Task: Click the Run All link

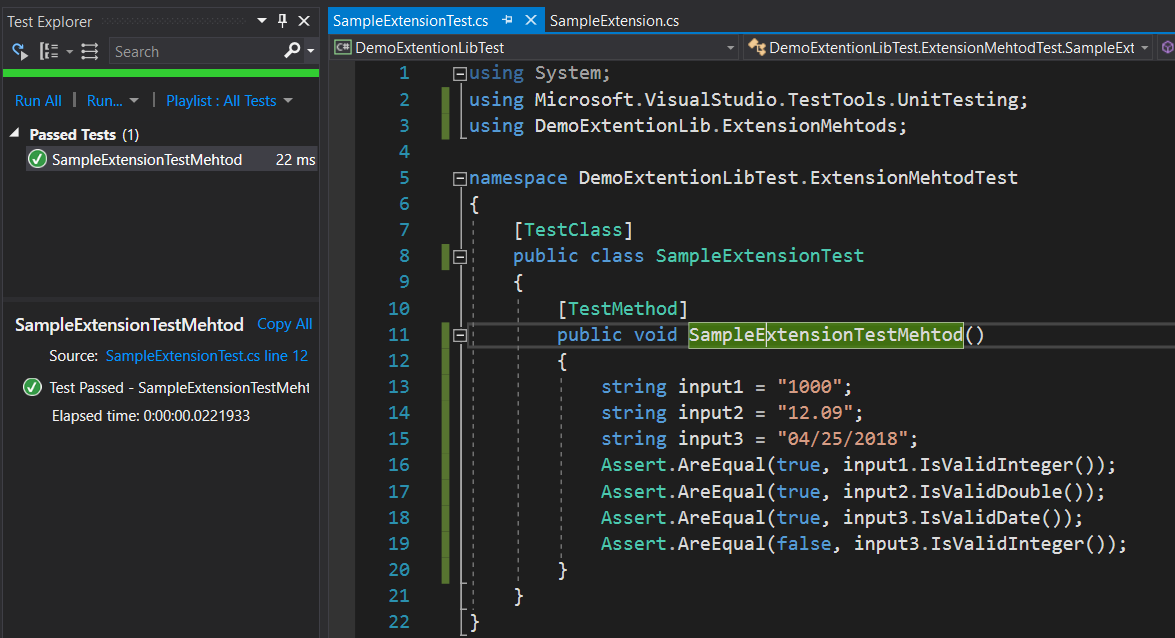Action: click(38, 100)
